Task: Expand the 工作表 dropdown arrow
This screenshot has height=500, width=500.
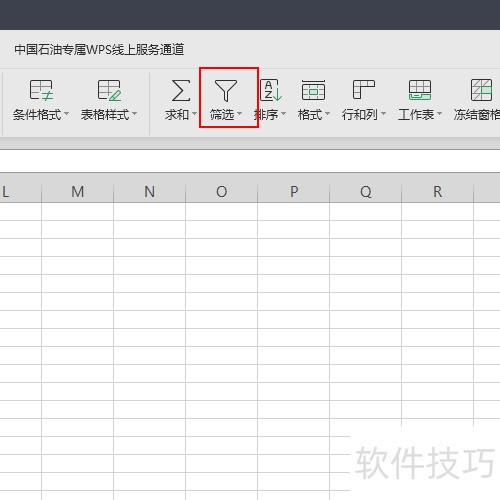Action: (439, 114)
